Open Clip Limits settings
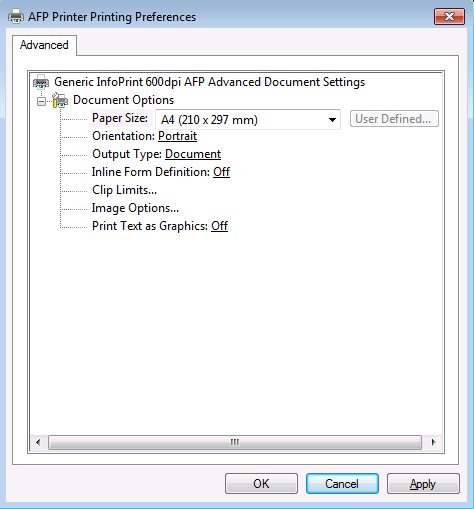 coord(124,190)
